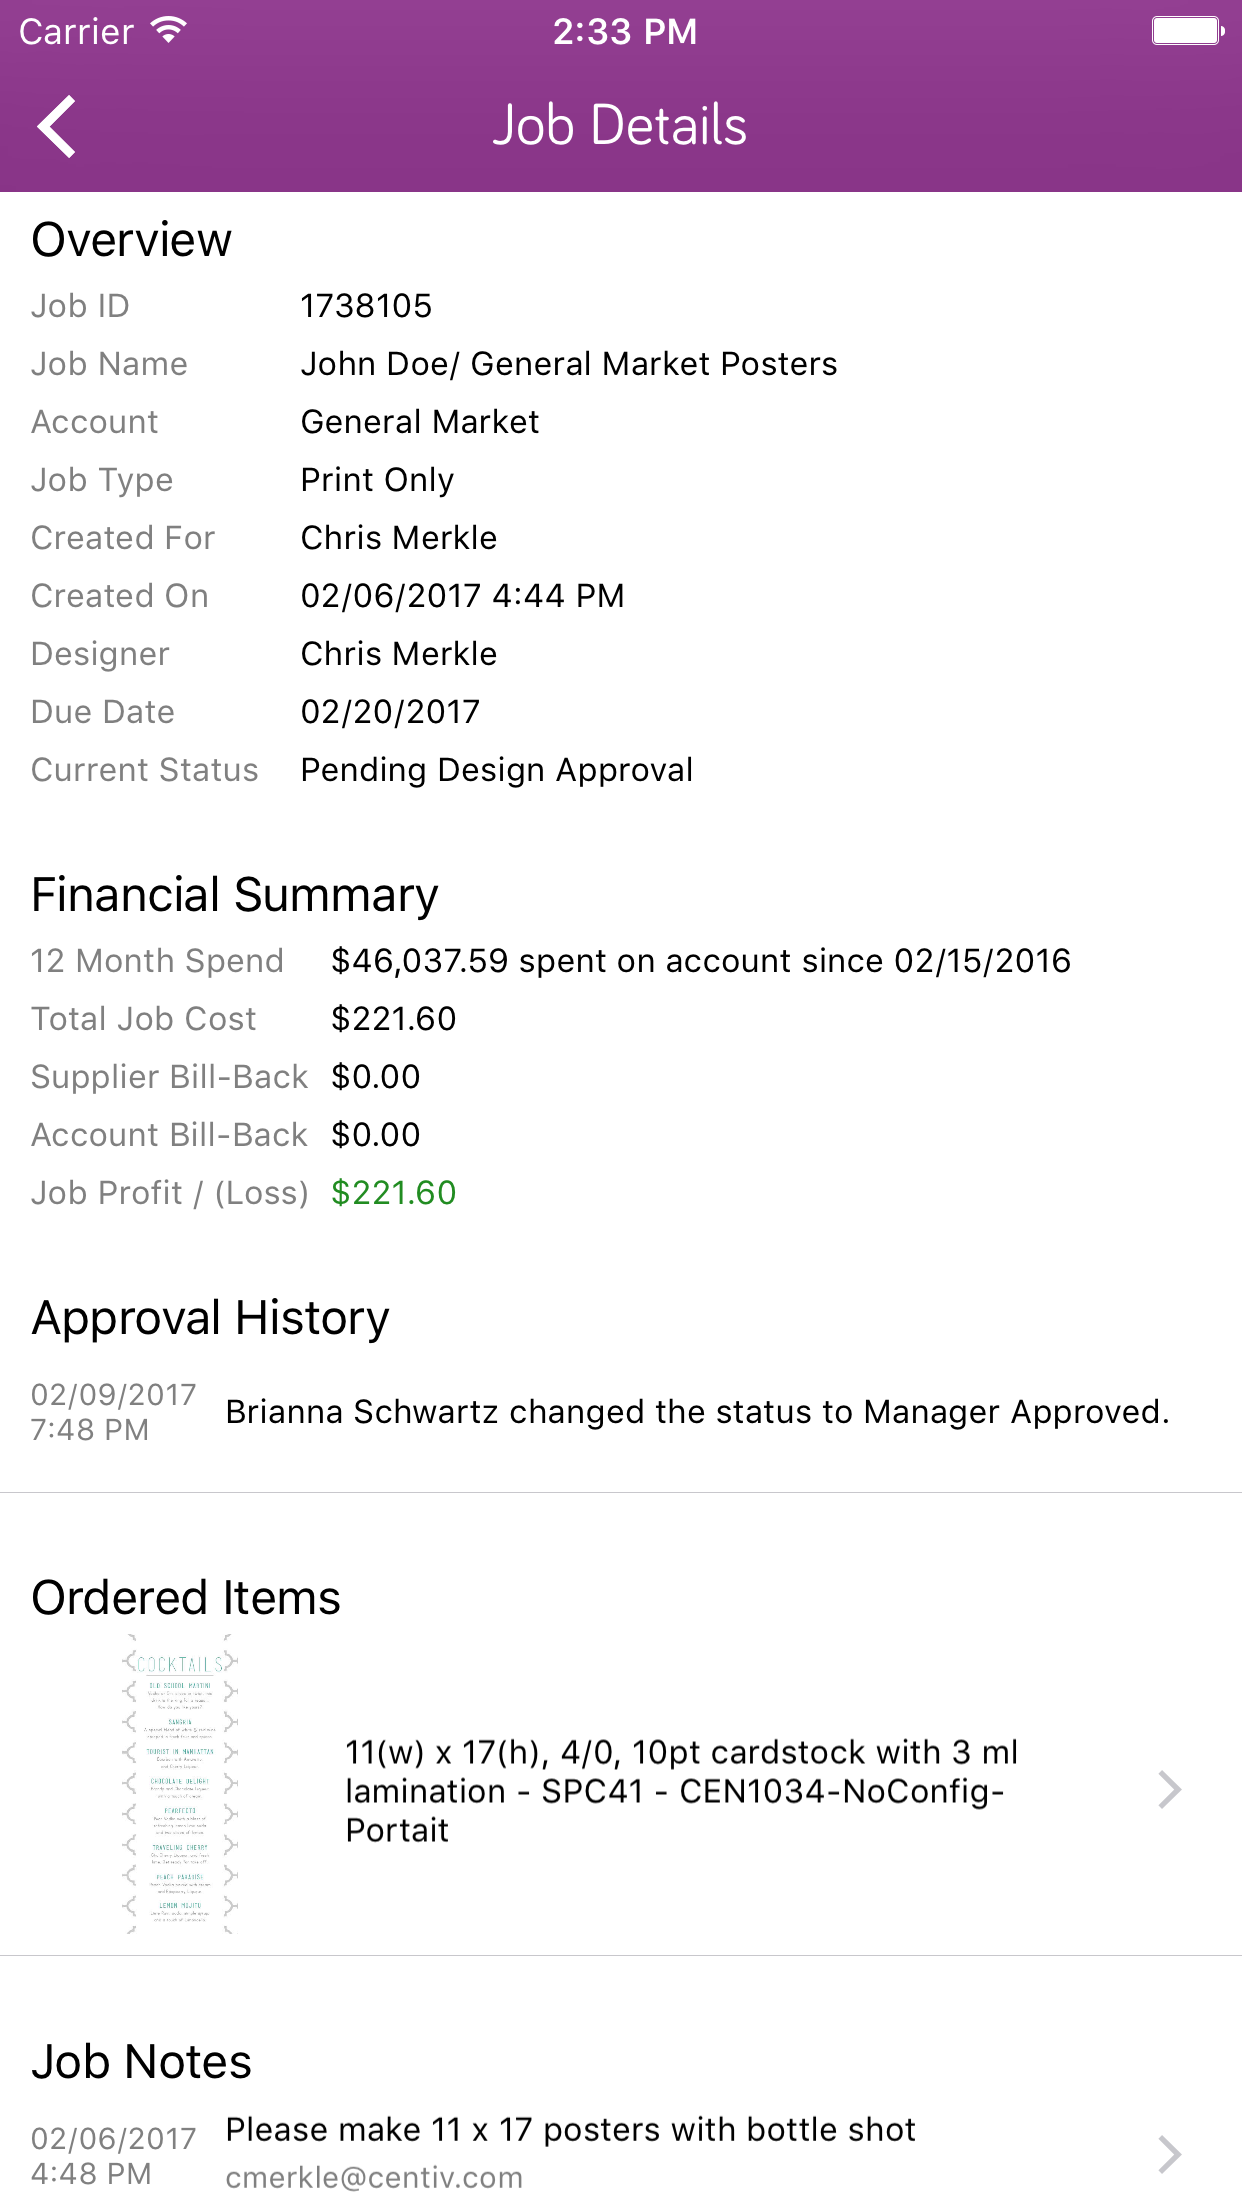The image size is (1242, 2208).
Task: Tap the cmerkle@centiv.com email address
Action: [374, 2177]
